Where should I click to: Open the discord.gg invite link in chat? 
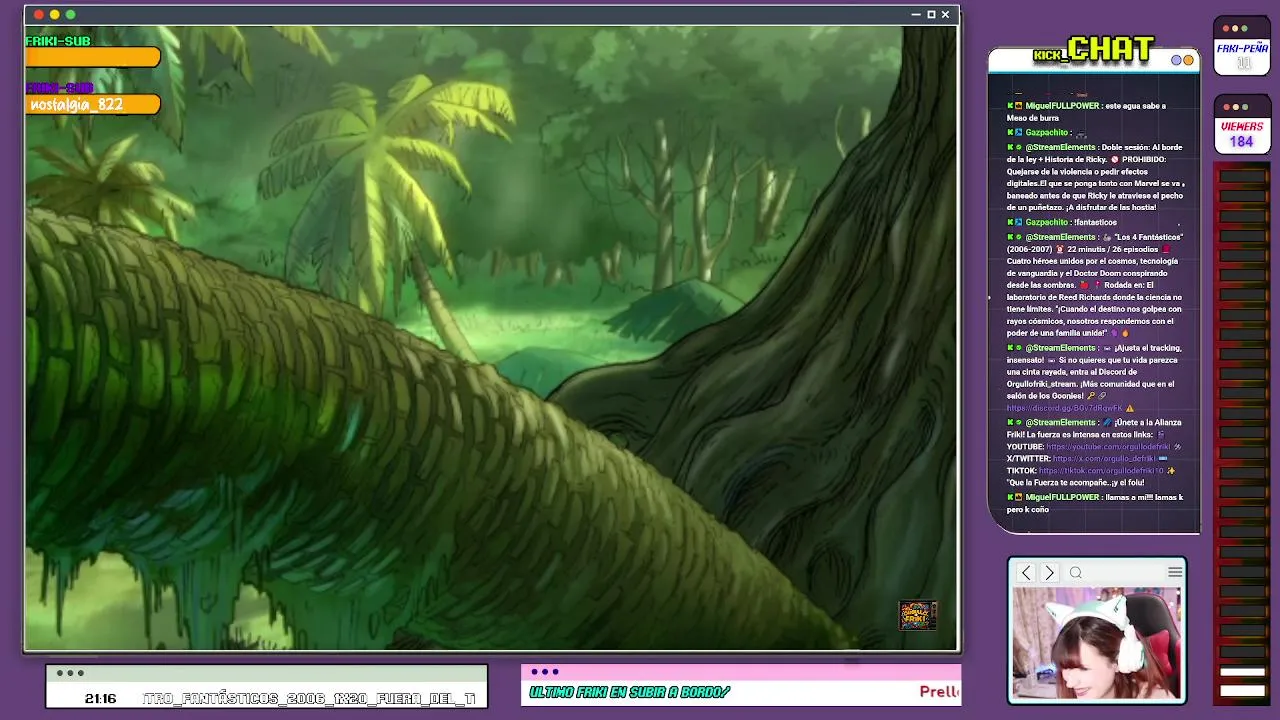click(1065, 409)
